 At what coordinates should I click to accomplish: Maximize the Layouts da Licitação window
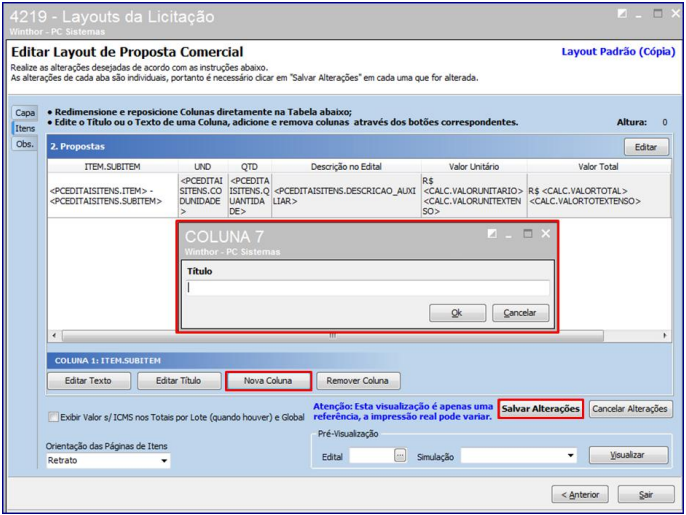[658, 14]
